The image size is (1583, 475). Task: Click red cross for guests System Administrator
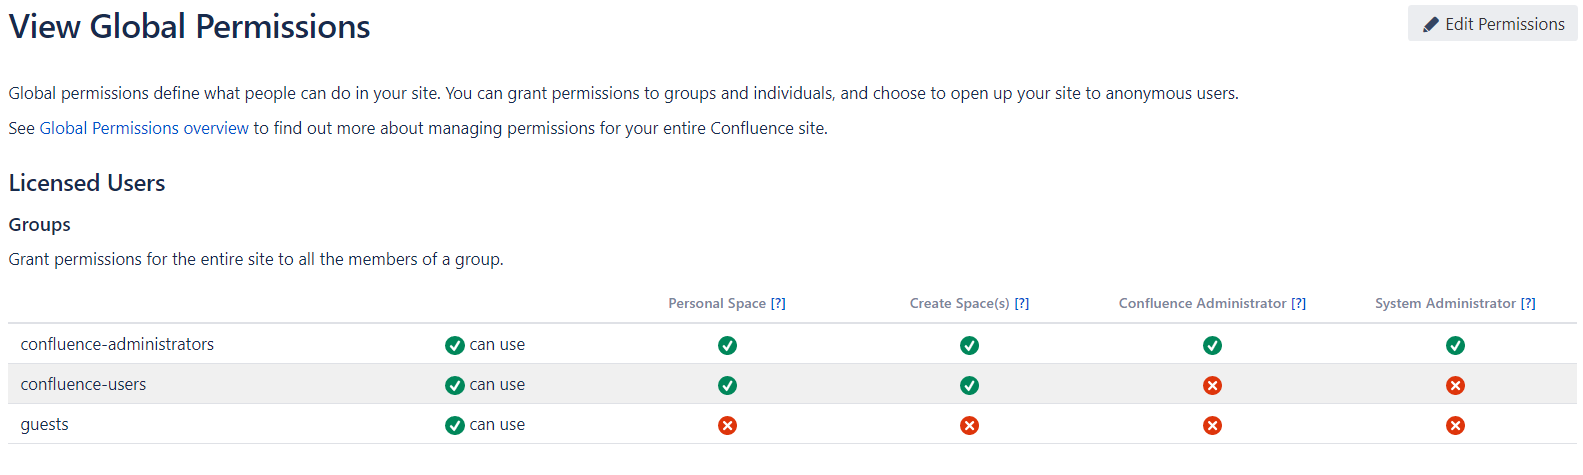click(1455, 425)
